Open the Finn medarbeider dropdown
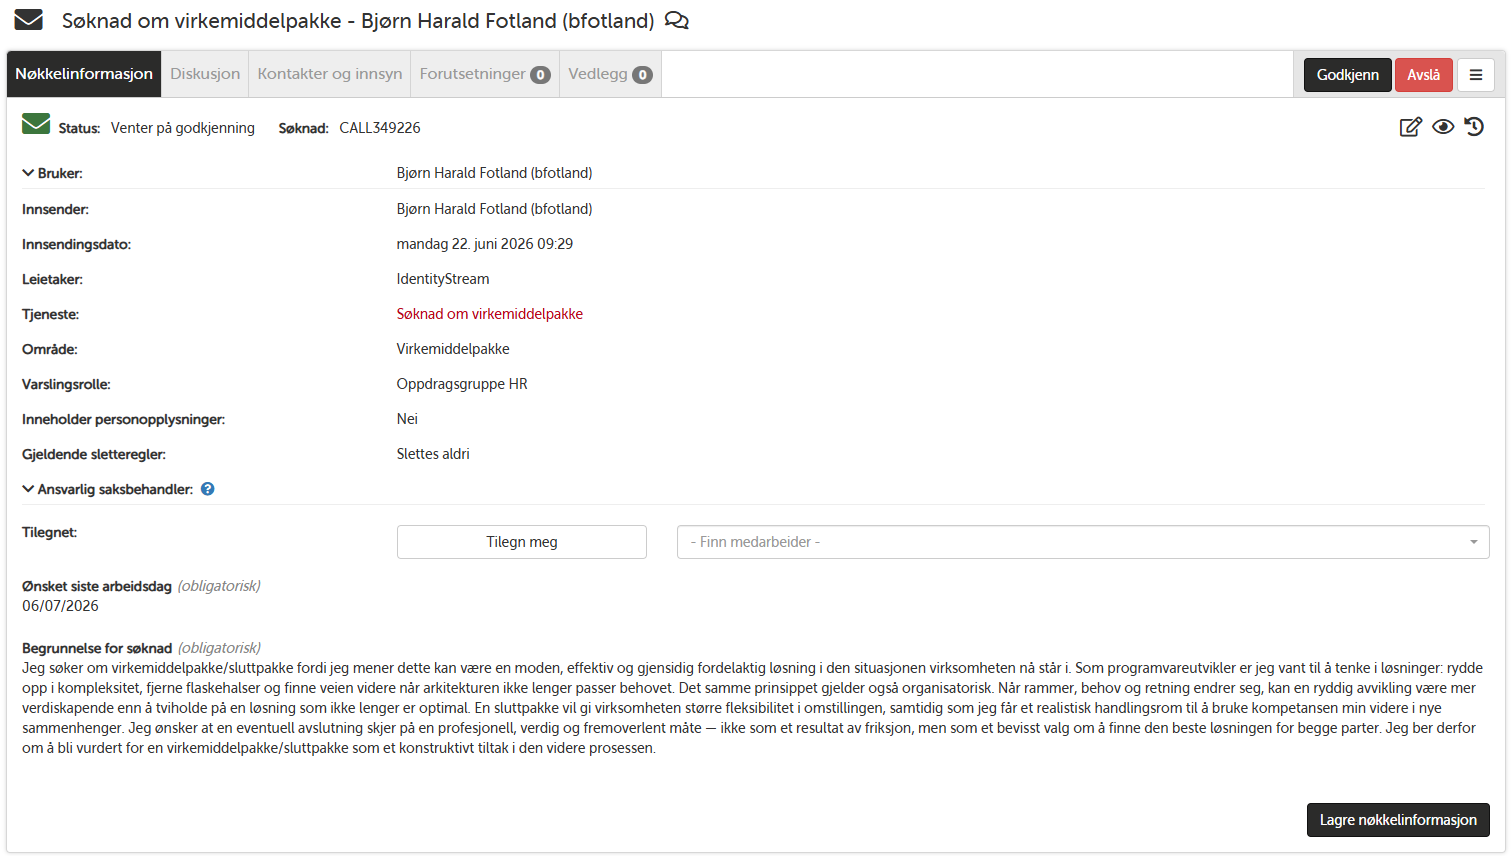This screenshot has height=856, width=1511. 1083,542
